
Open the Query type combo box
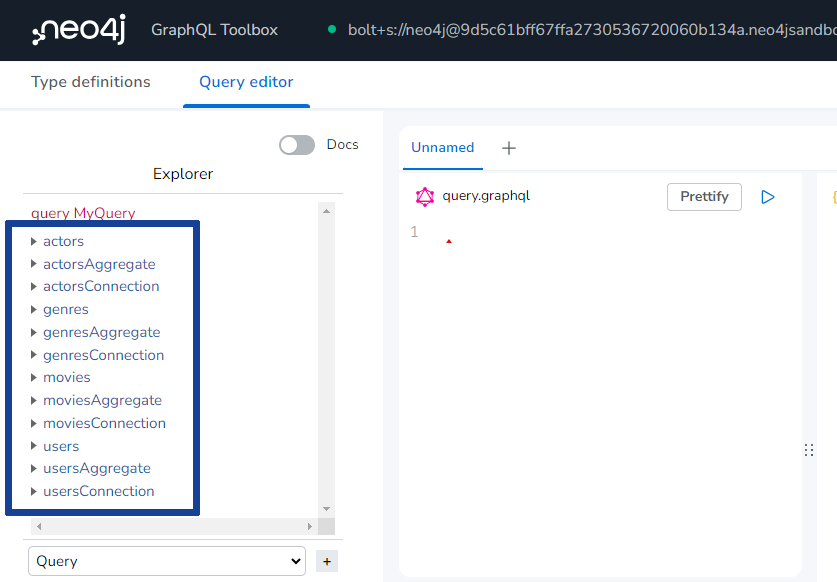click(x=166, y=561)
